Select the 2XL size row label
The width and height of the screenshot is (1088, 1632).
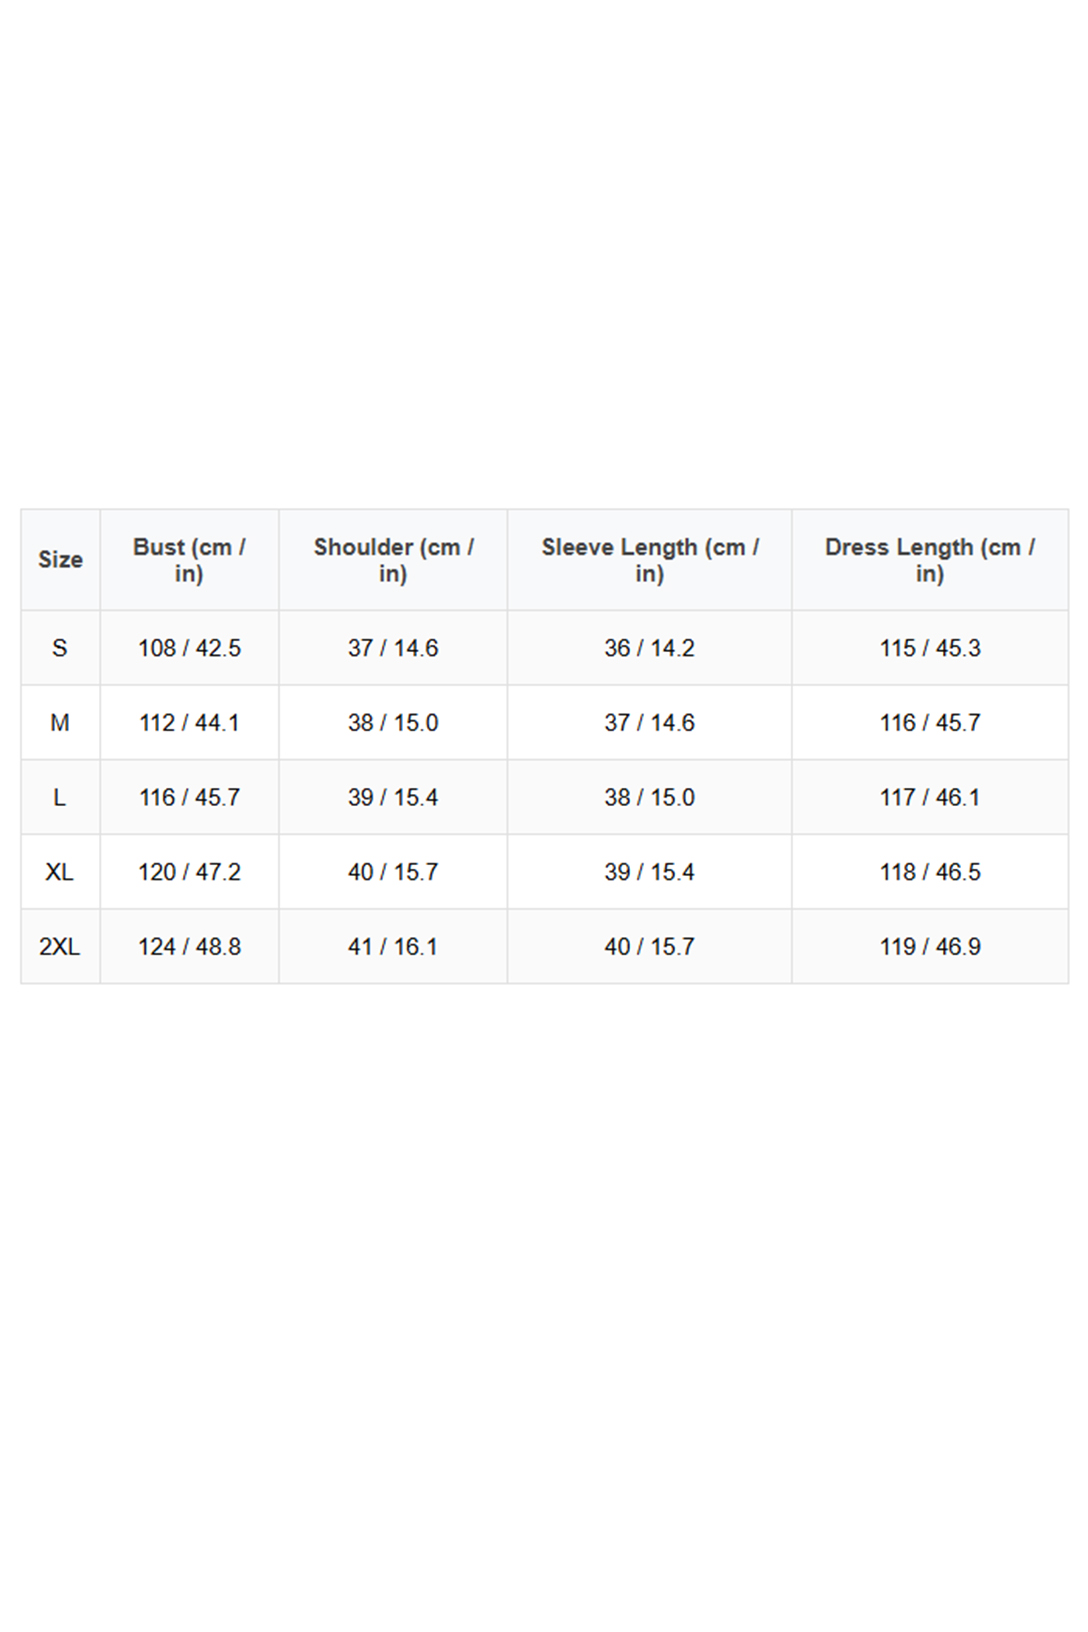60,947
